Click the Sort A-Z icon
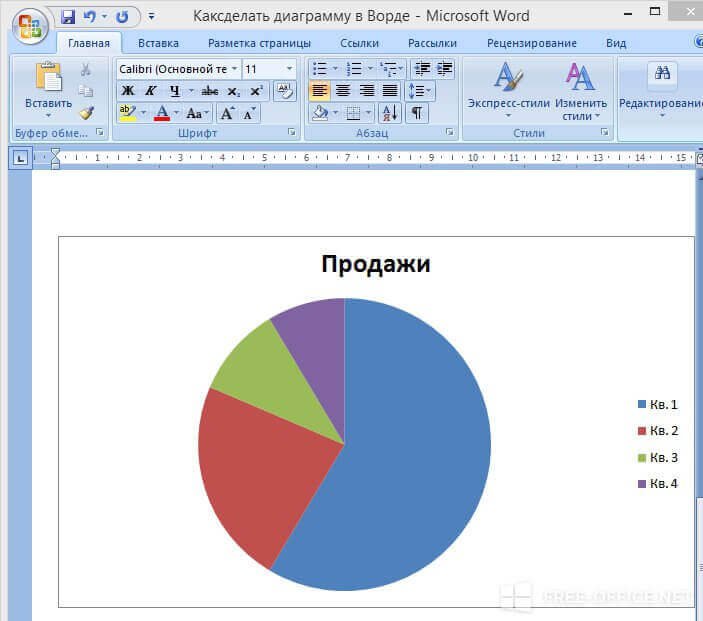 click(x=390, y=113)
